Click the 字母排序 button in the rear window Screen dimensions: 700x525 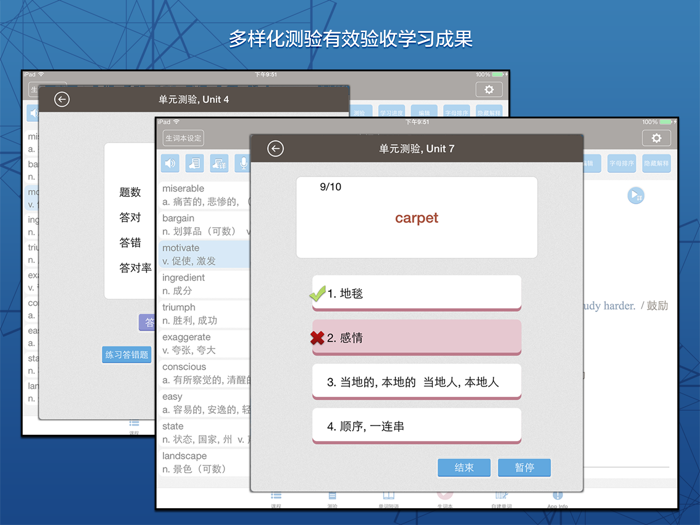pyautogui.click(x=456, y=112)
